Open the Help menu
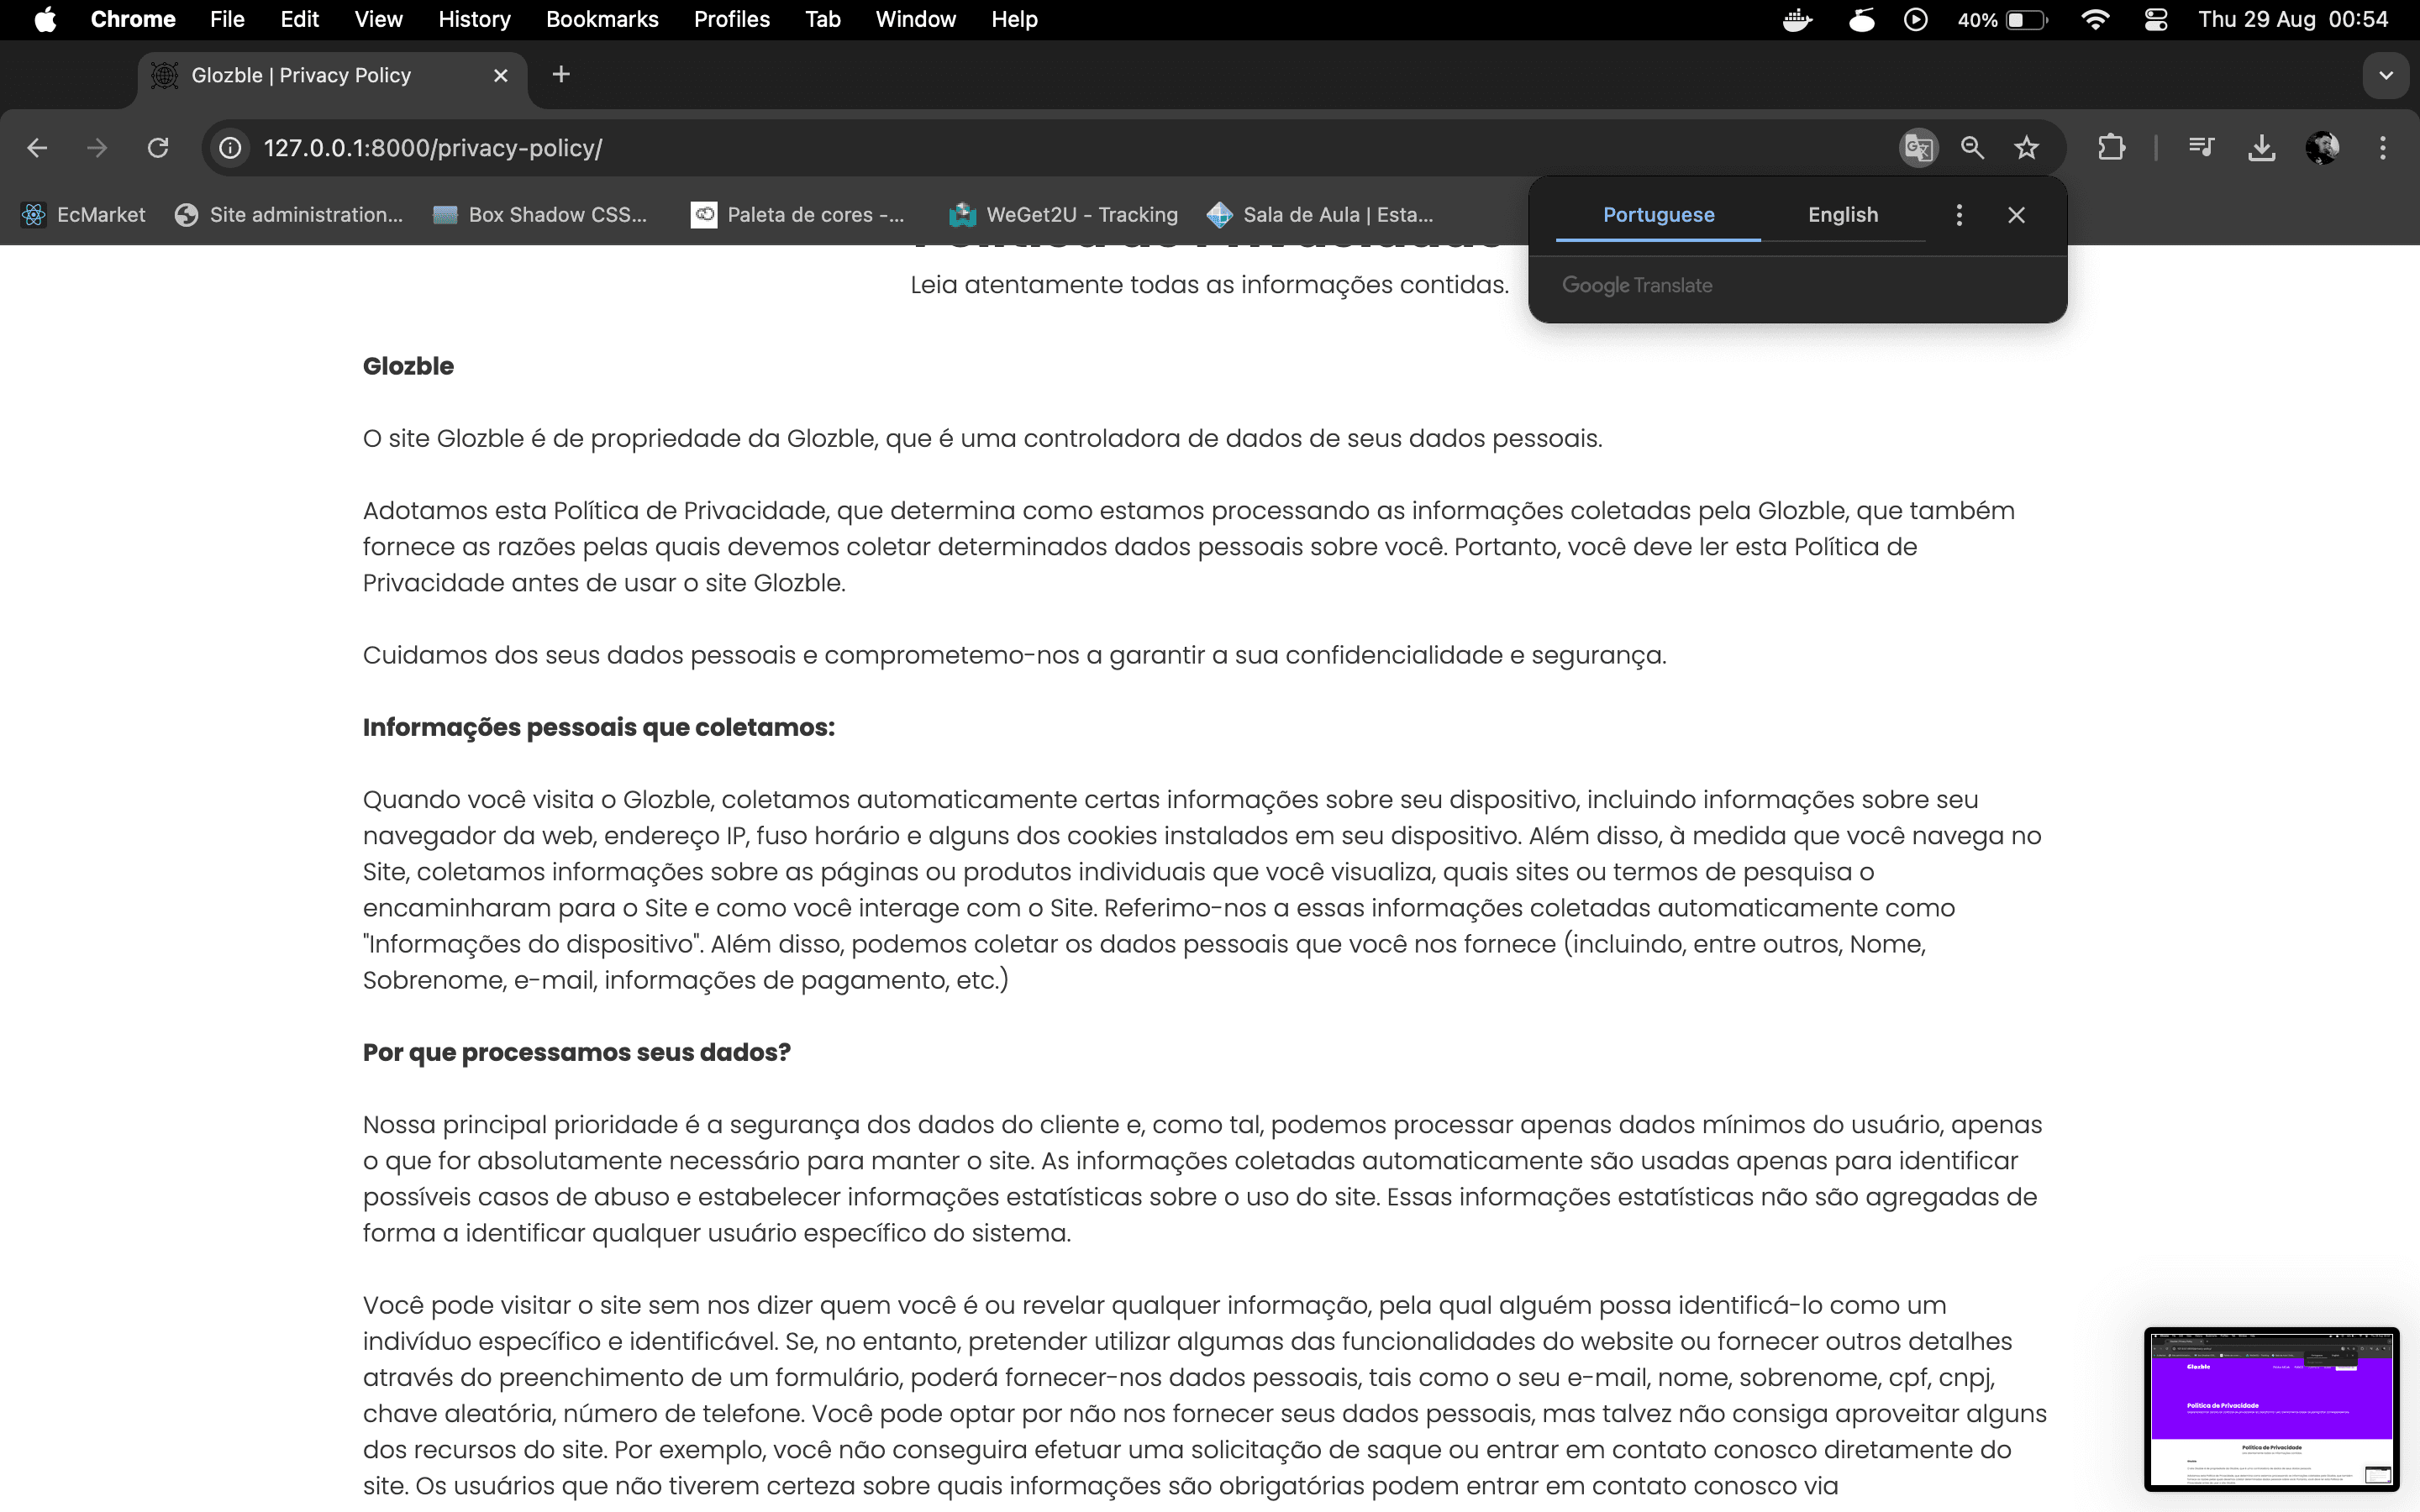Image resolution: width=2420 pixels, height=1512 pixels. [1014, 19]
